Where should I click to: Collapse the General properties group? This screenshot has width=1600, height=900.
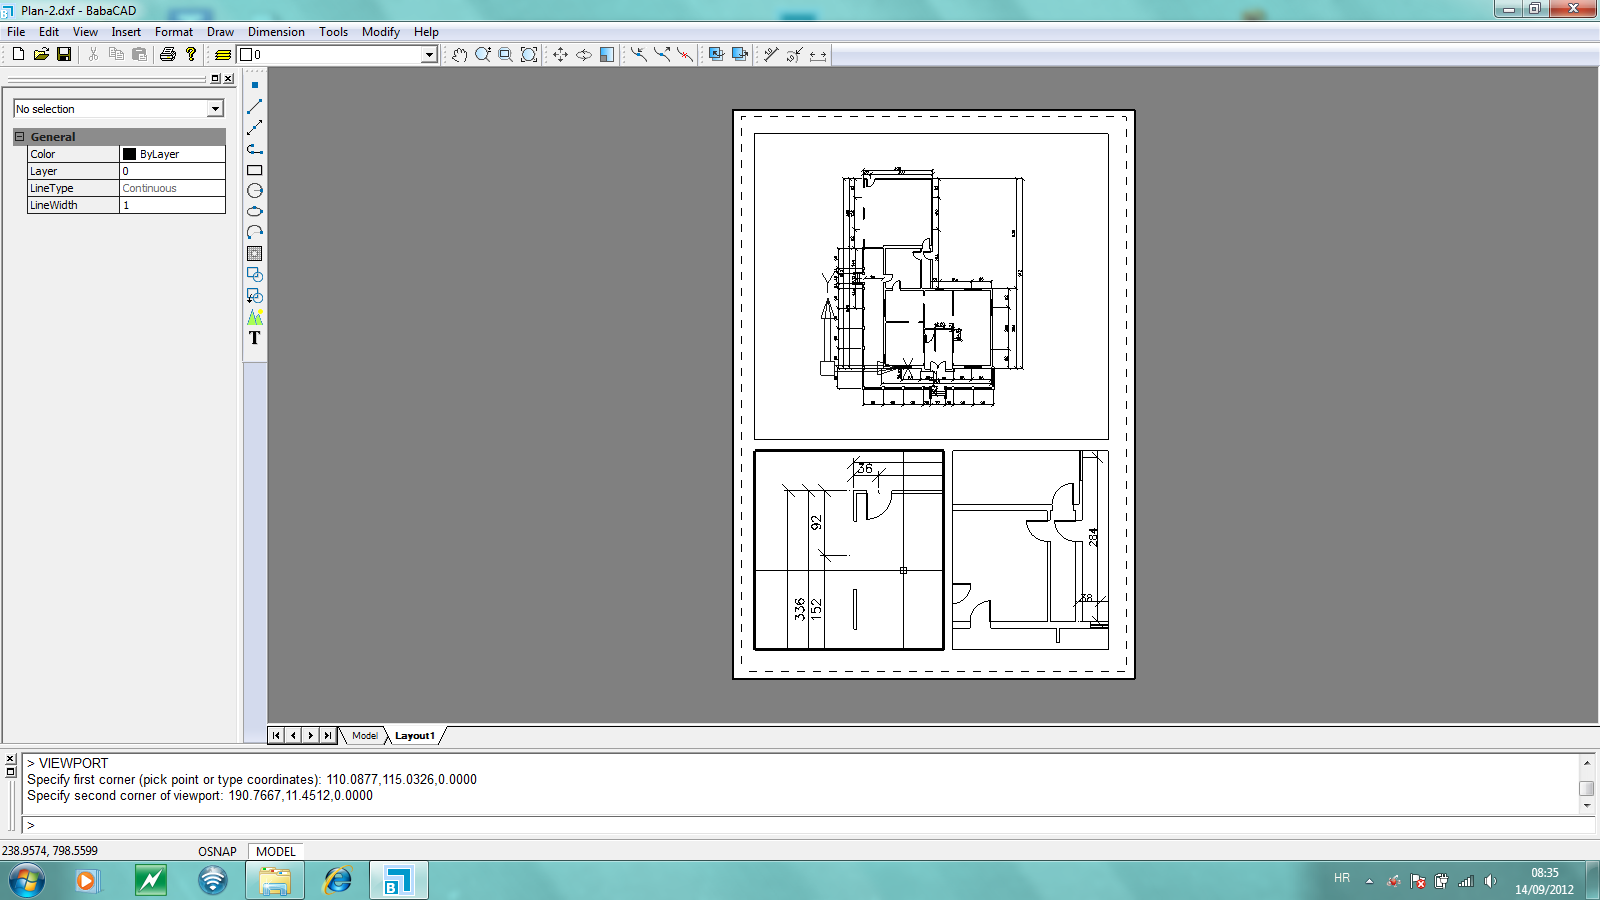click(19, 137)
